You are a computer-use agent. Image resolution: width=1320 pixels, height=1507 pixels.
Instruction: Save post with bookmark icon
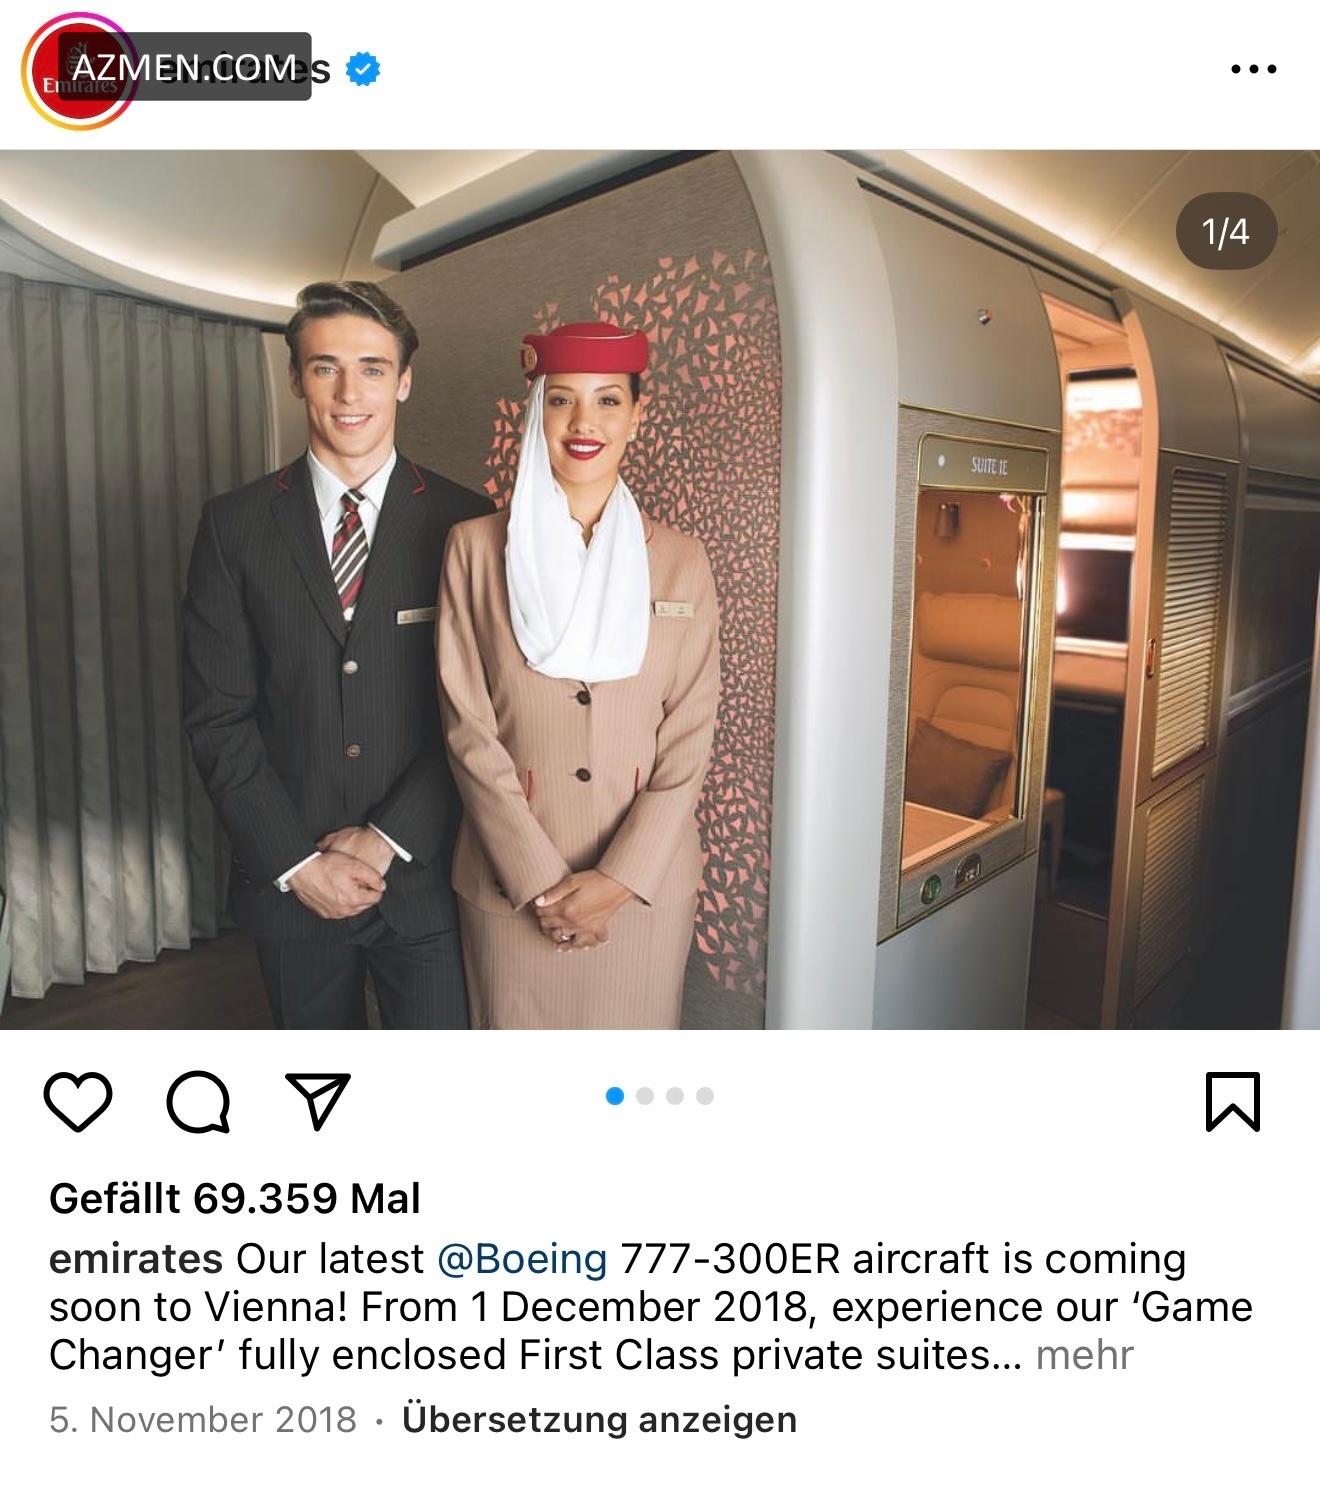coord(1233,1102)
